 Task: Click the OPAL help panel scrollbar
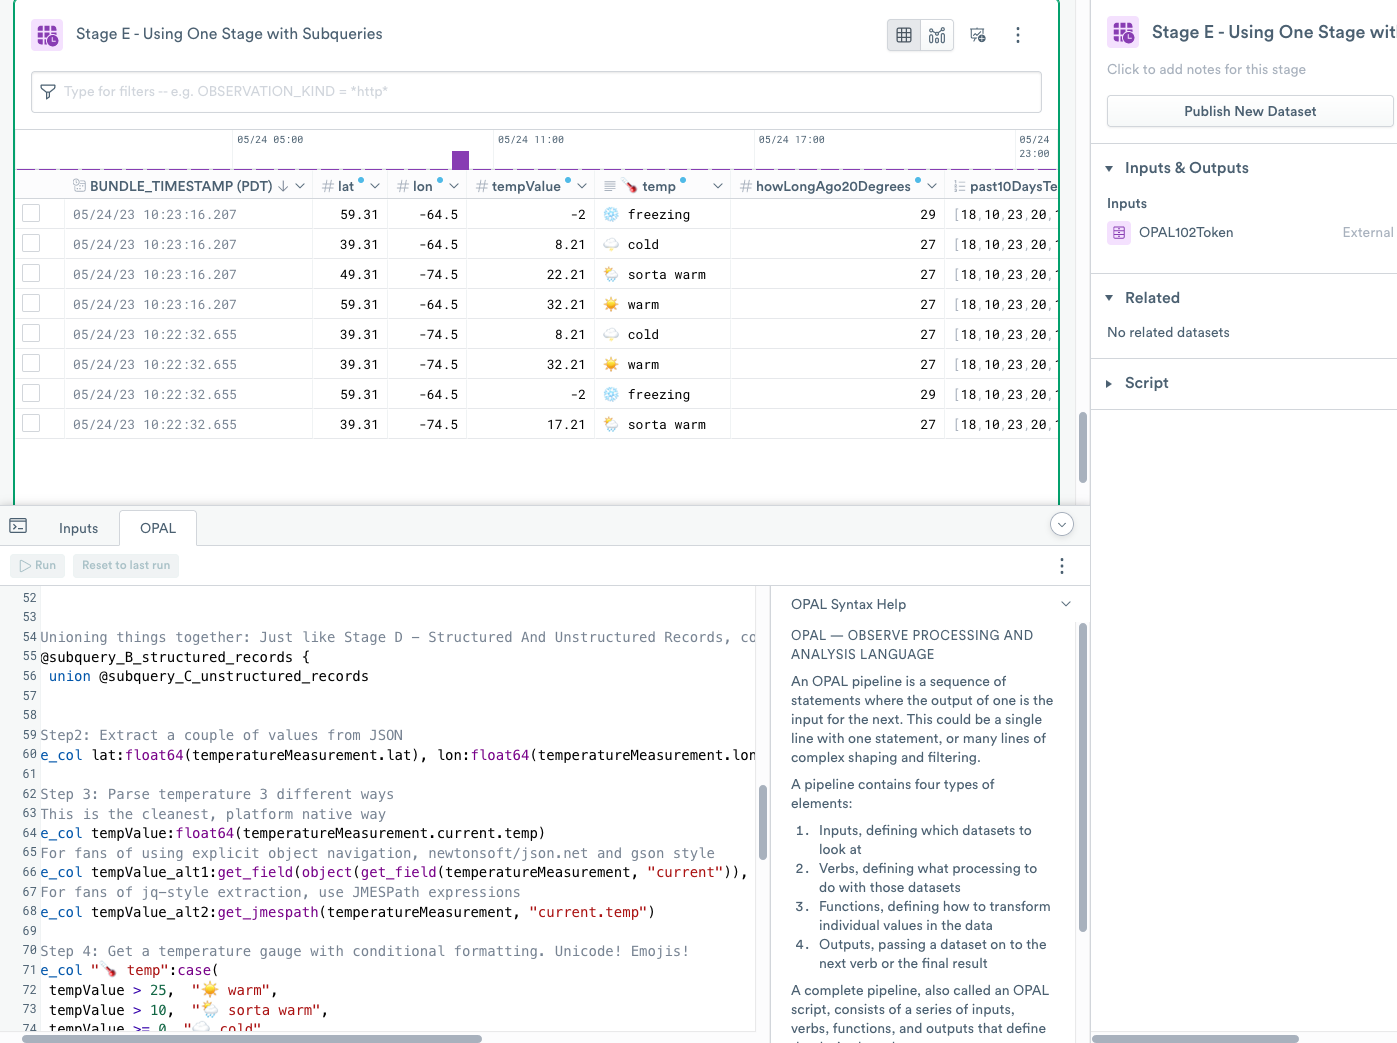pyautogui.click(x=1083, y=777)
